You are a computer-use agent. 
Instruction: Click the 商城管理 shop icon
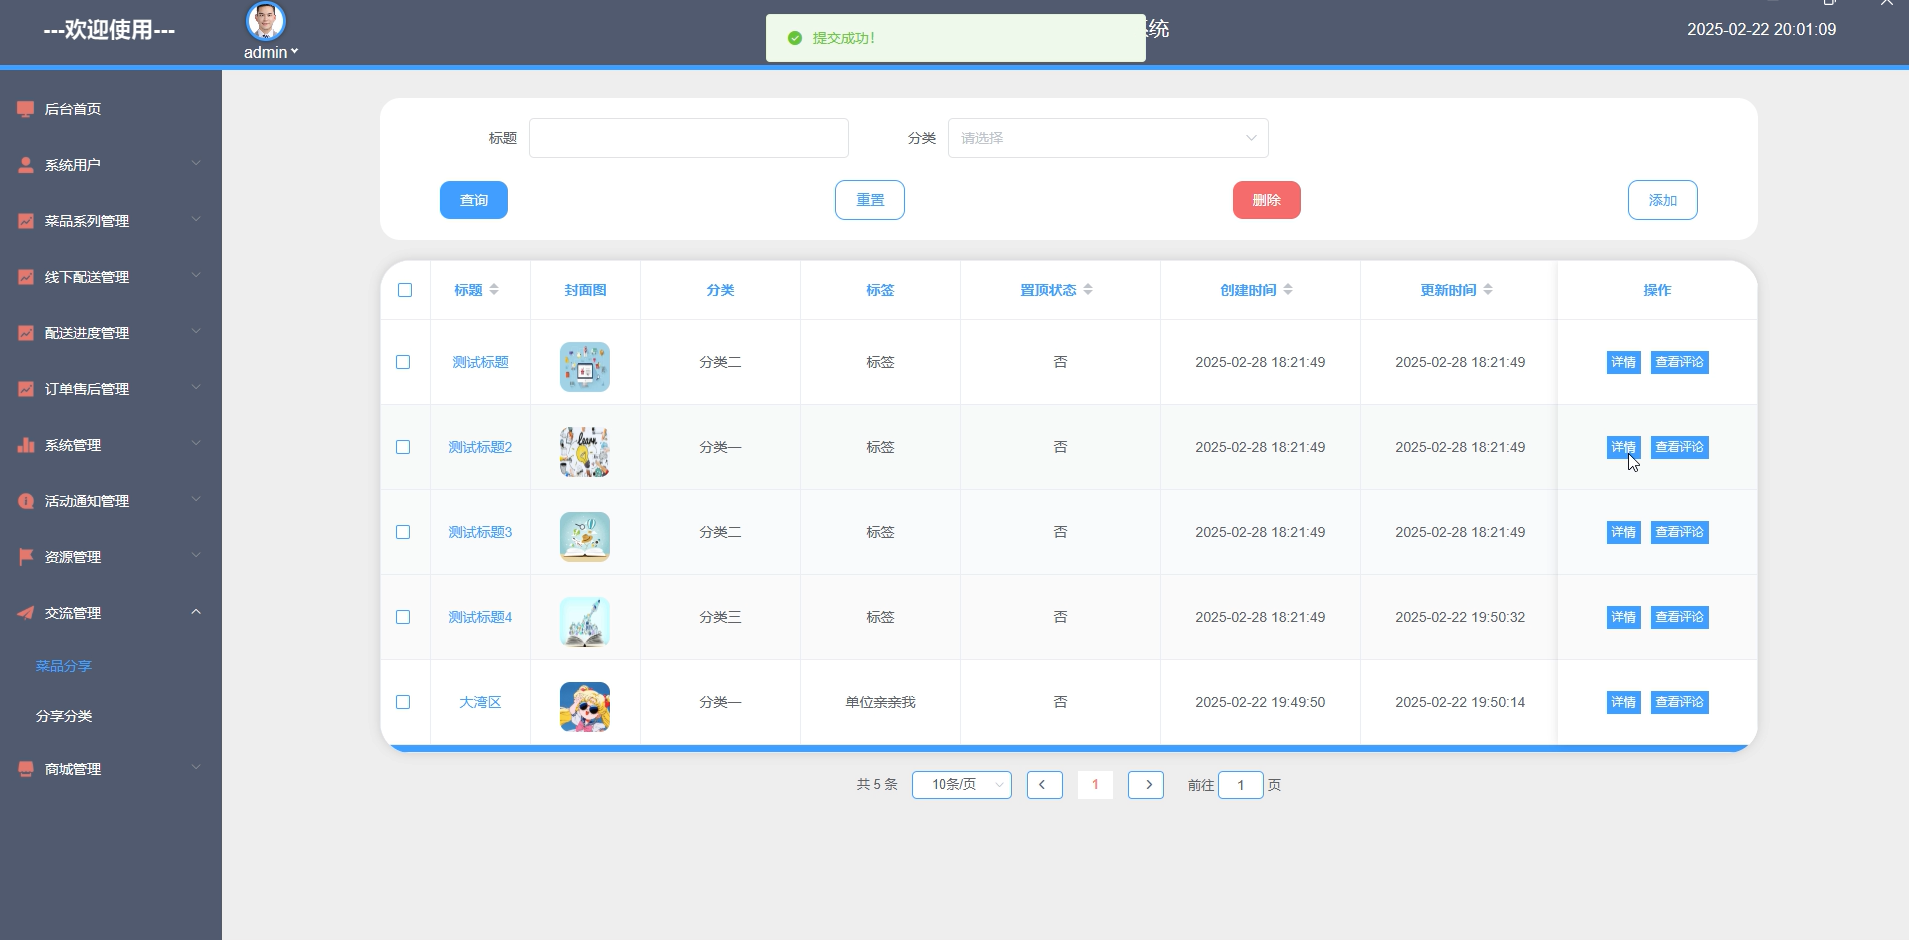(x=26, y=769)
